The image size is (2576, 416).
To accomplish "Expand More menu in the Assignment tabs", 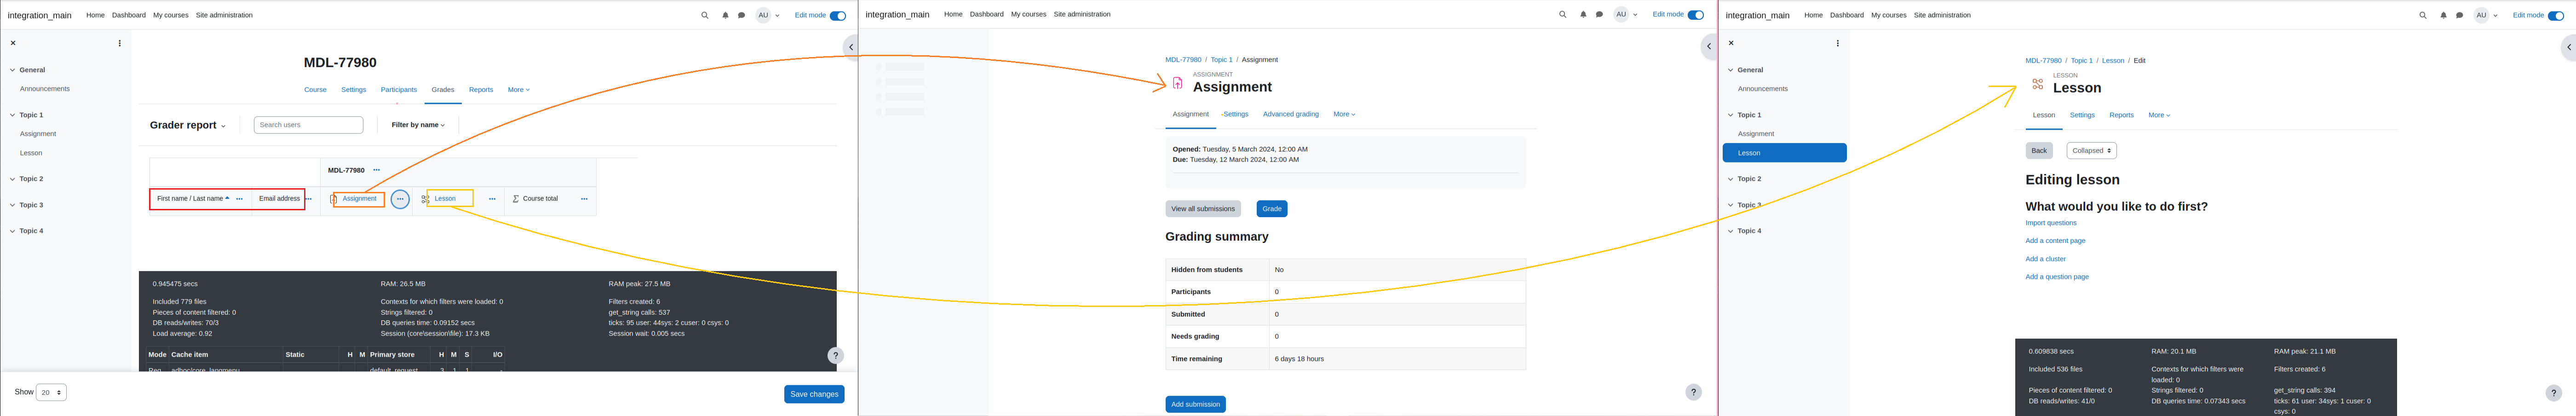I will 1344,114.
